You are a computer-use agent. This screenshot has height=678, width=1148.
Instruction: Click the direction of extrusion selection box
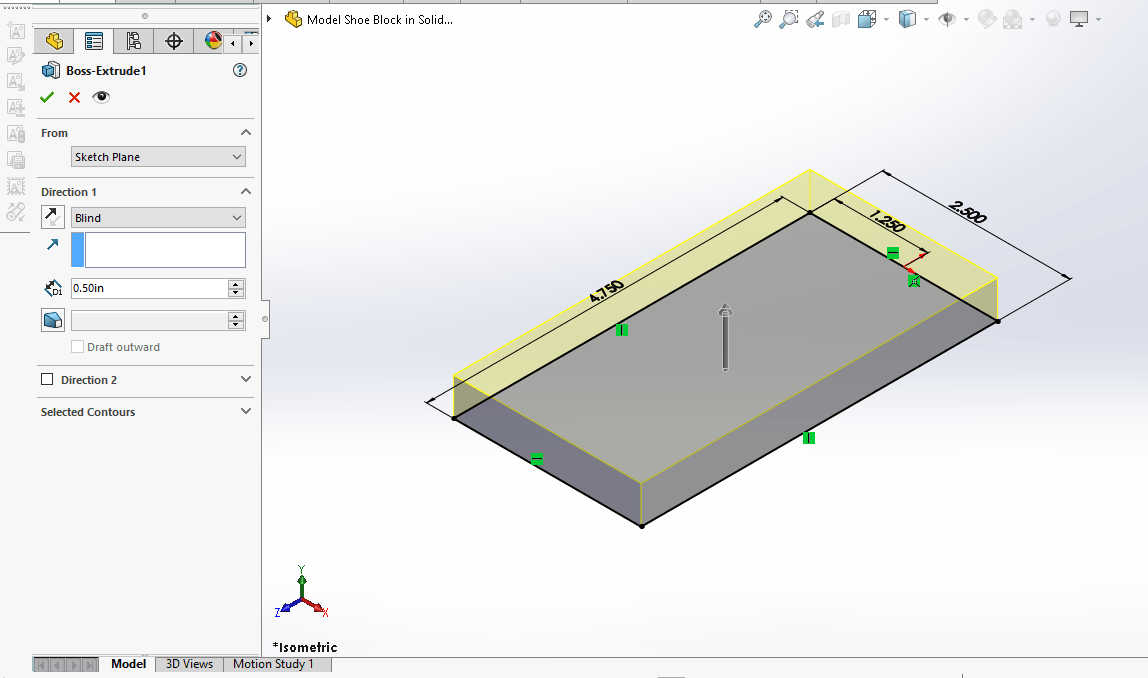(x=165, y=250)
